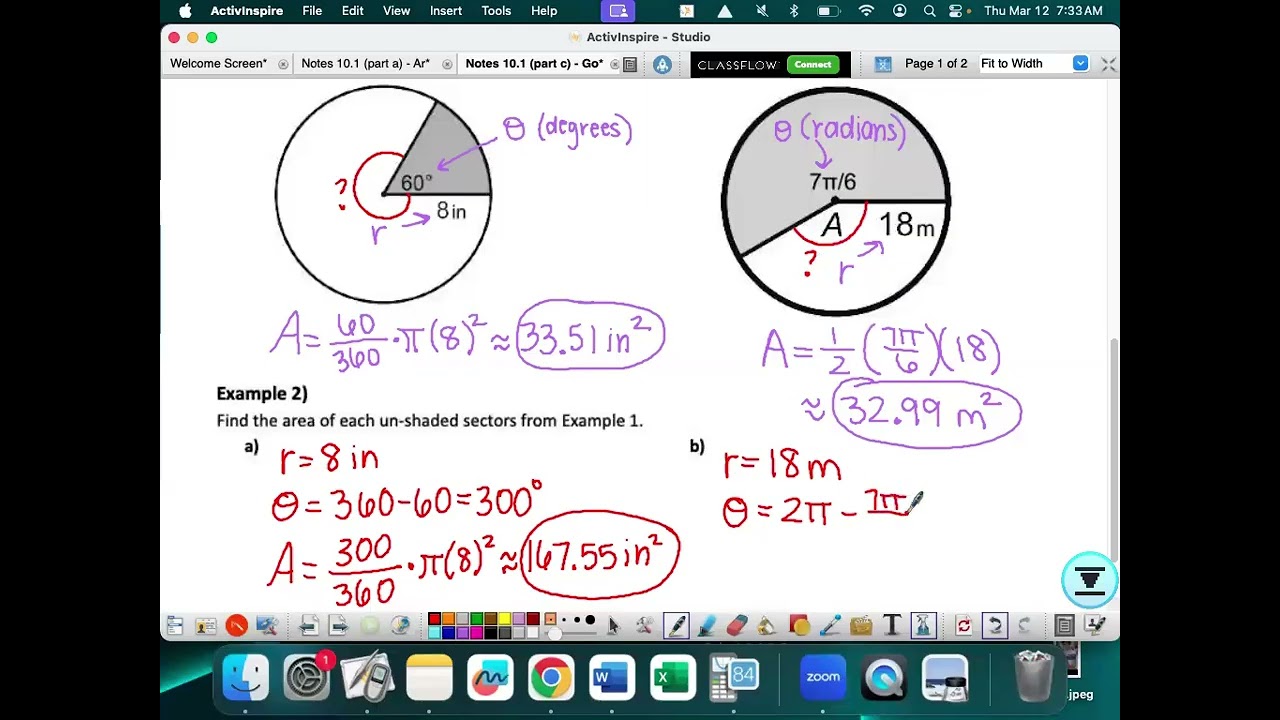This screenshot has height=720, width=1280.
Task: Select the Shape tool
Action: point(799,626)
